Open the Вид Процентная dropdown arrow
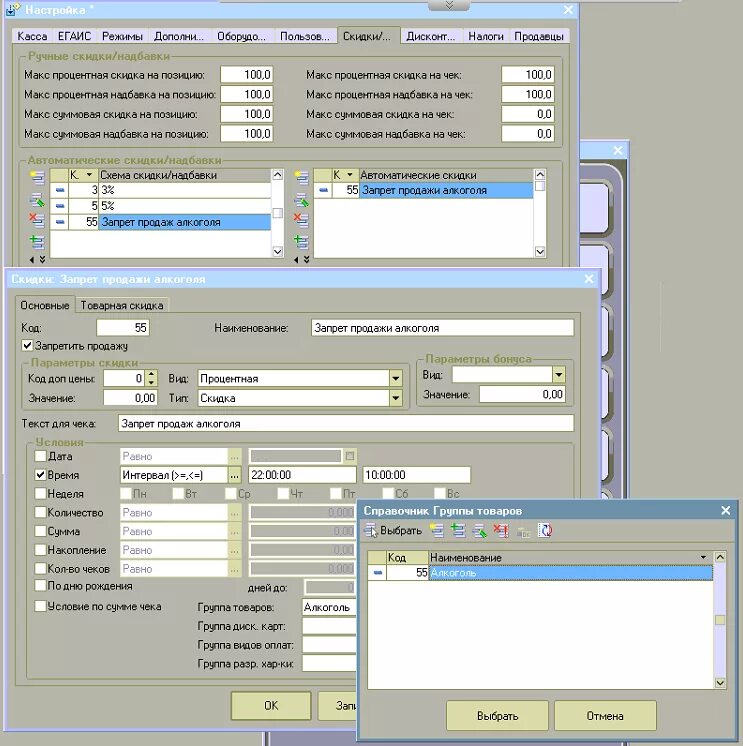 [x=396, y=379]
